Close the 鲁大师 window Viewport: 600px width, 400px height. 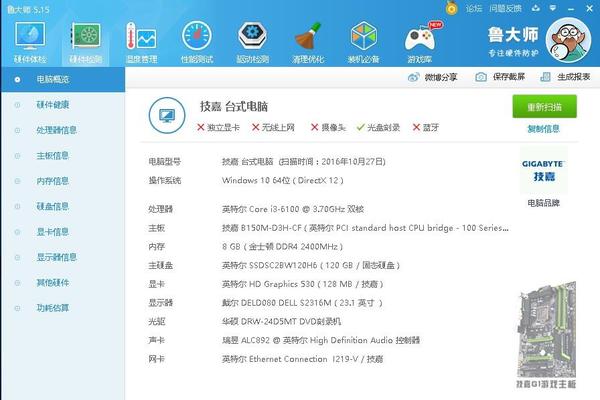(589, 8)
